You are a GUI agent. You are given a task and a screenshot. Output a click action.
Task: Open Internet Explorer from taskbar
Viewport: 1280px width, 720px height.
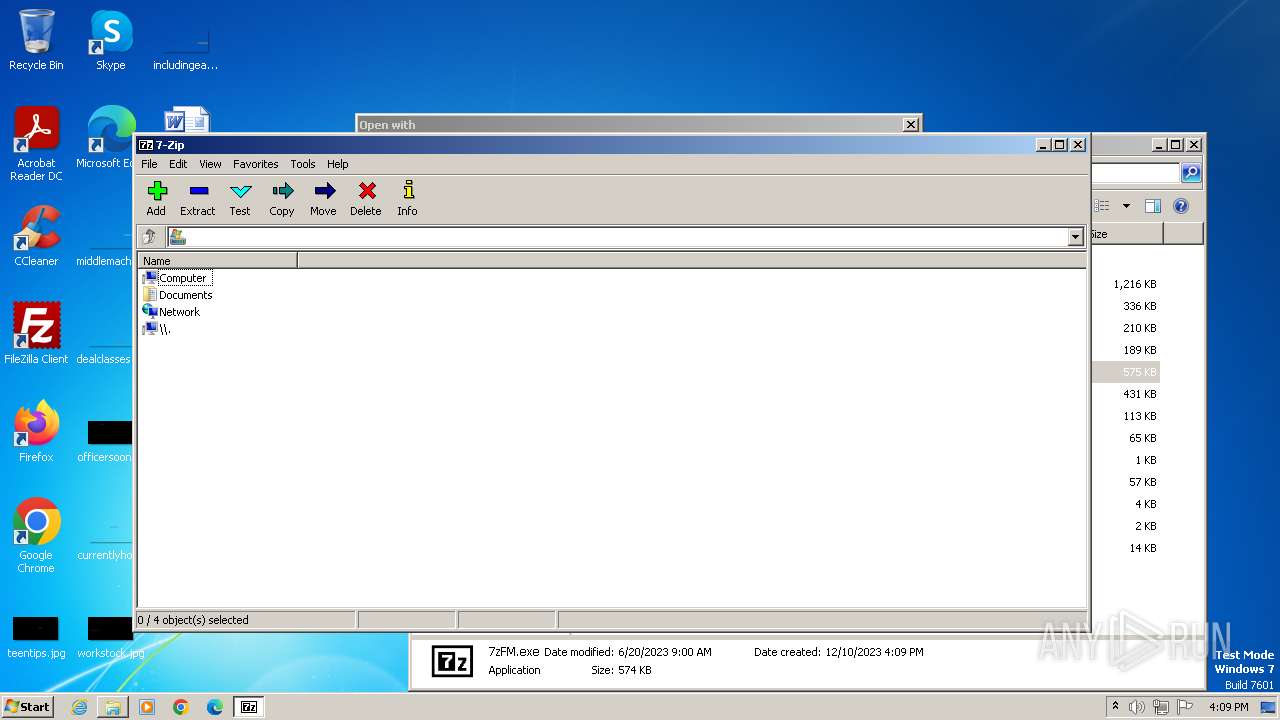(x=79, y=707)
